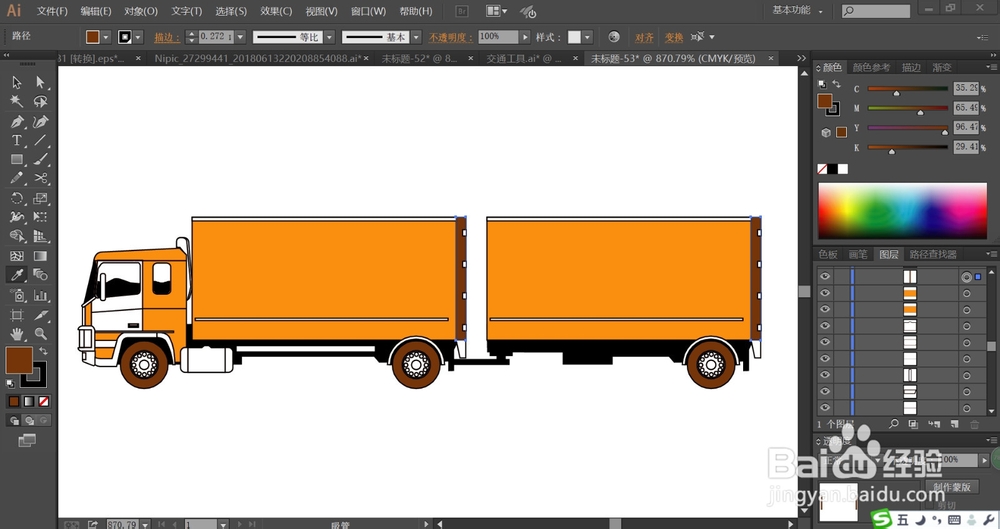The width and height of the screenshot is (1000, 529).
Task: Select the Paintbrush tool
Action: [x=40, y=160]
